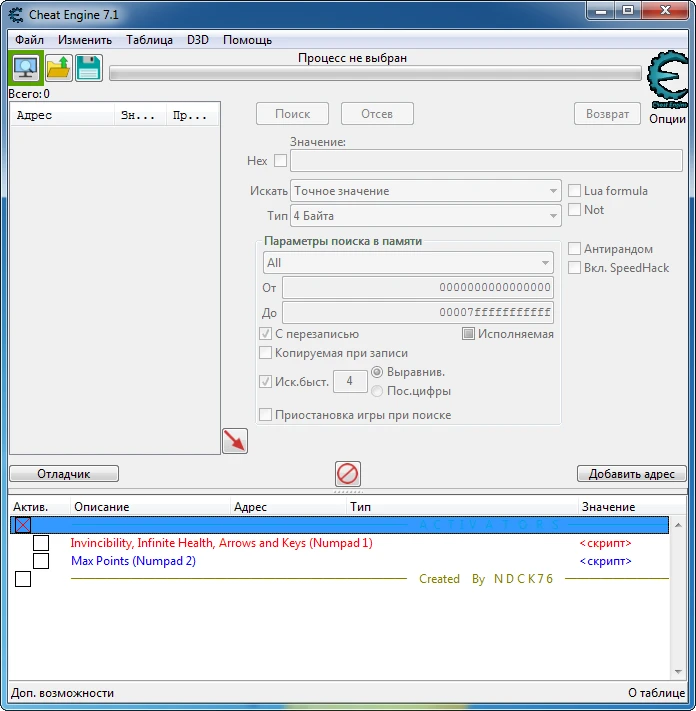Toggle the ACTIVATORS group checkbox
This screenshot has width=696, height=711.
tap(23, 525)
